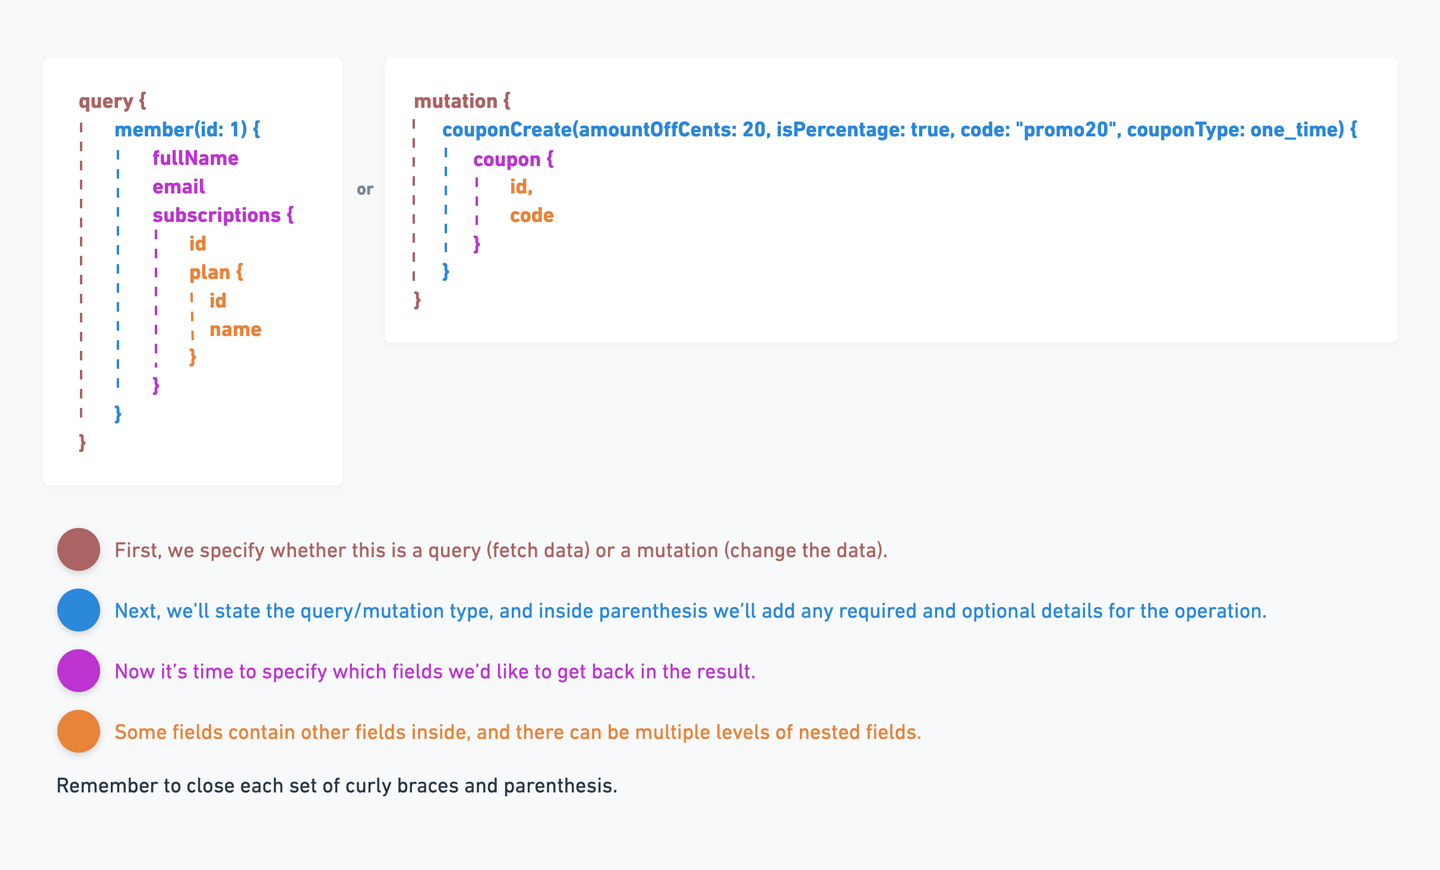This screenshot has height=870, width=1440.
Task: Click the brown-red legend circle
Action: pos(78,549)
